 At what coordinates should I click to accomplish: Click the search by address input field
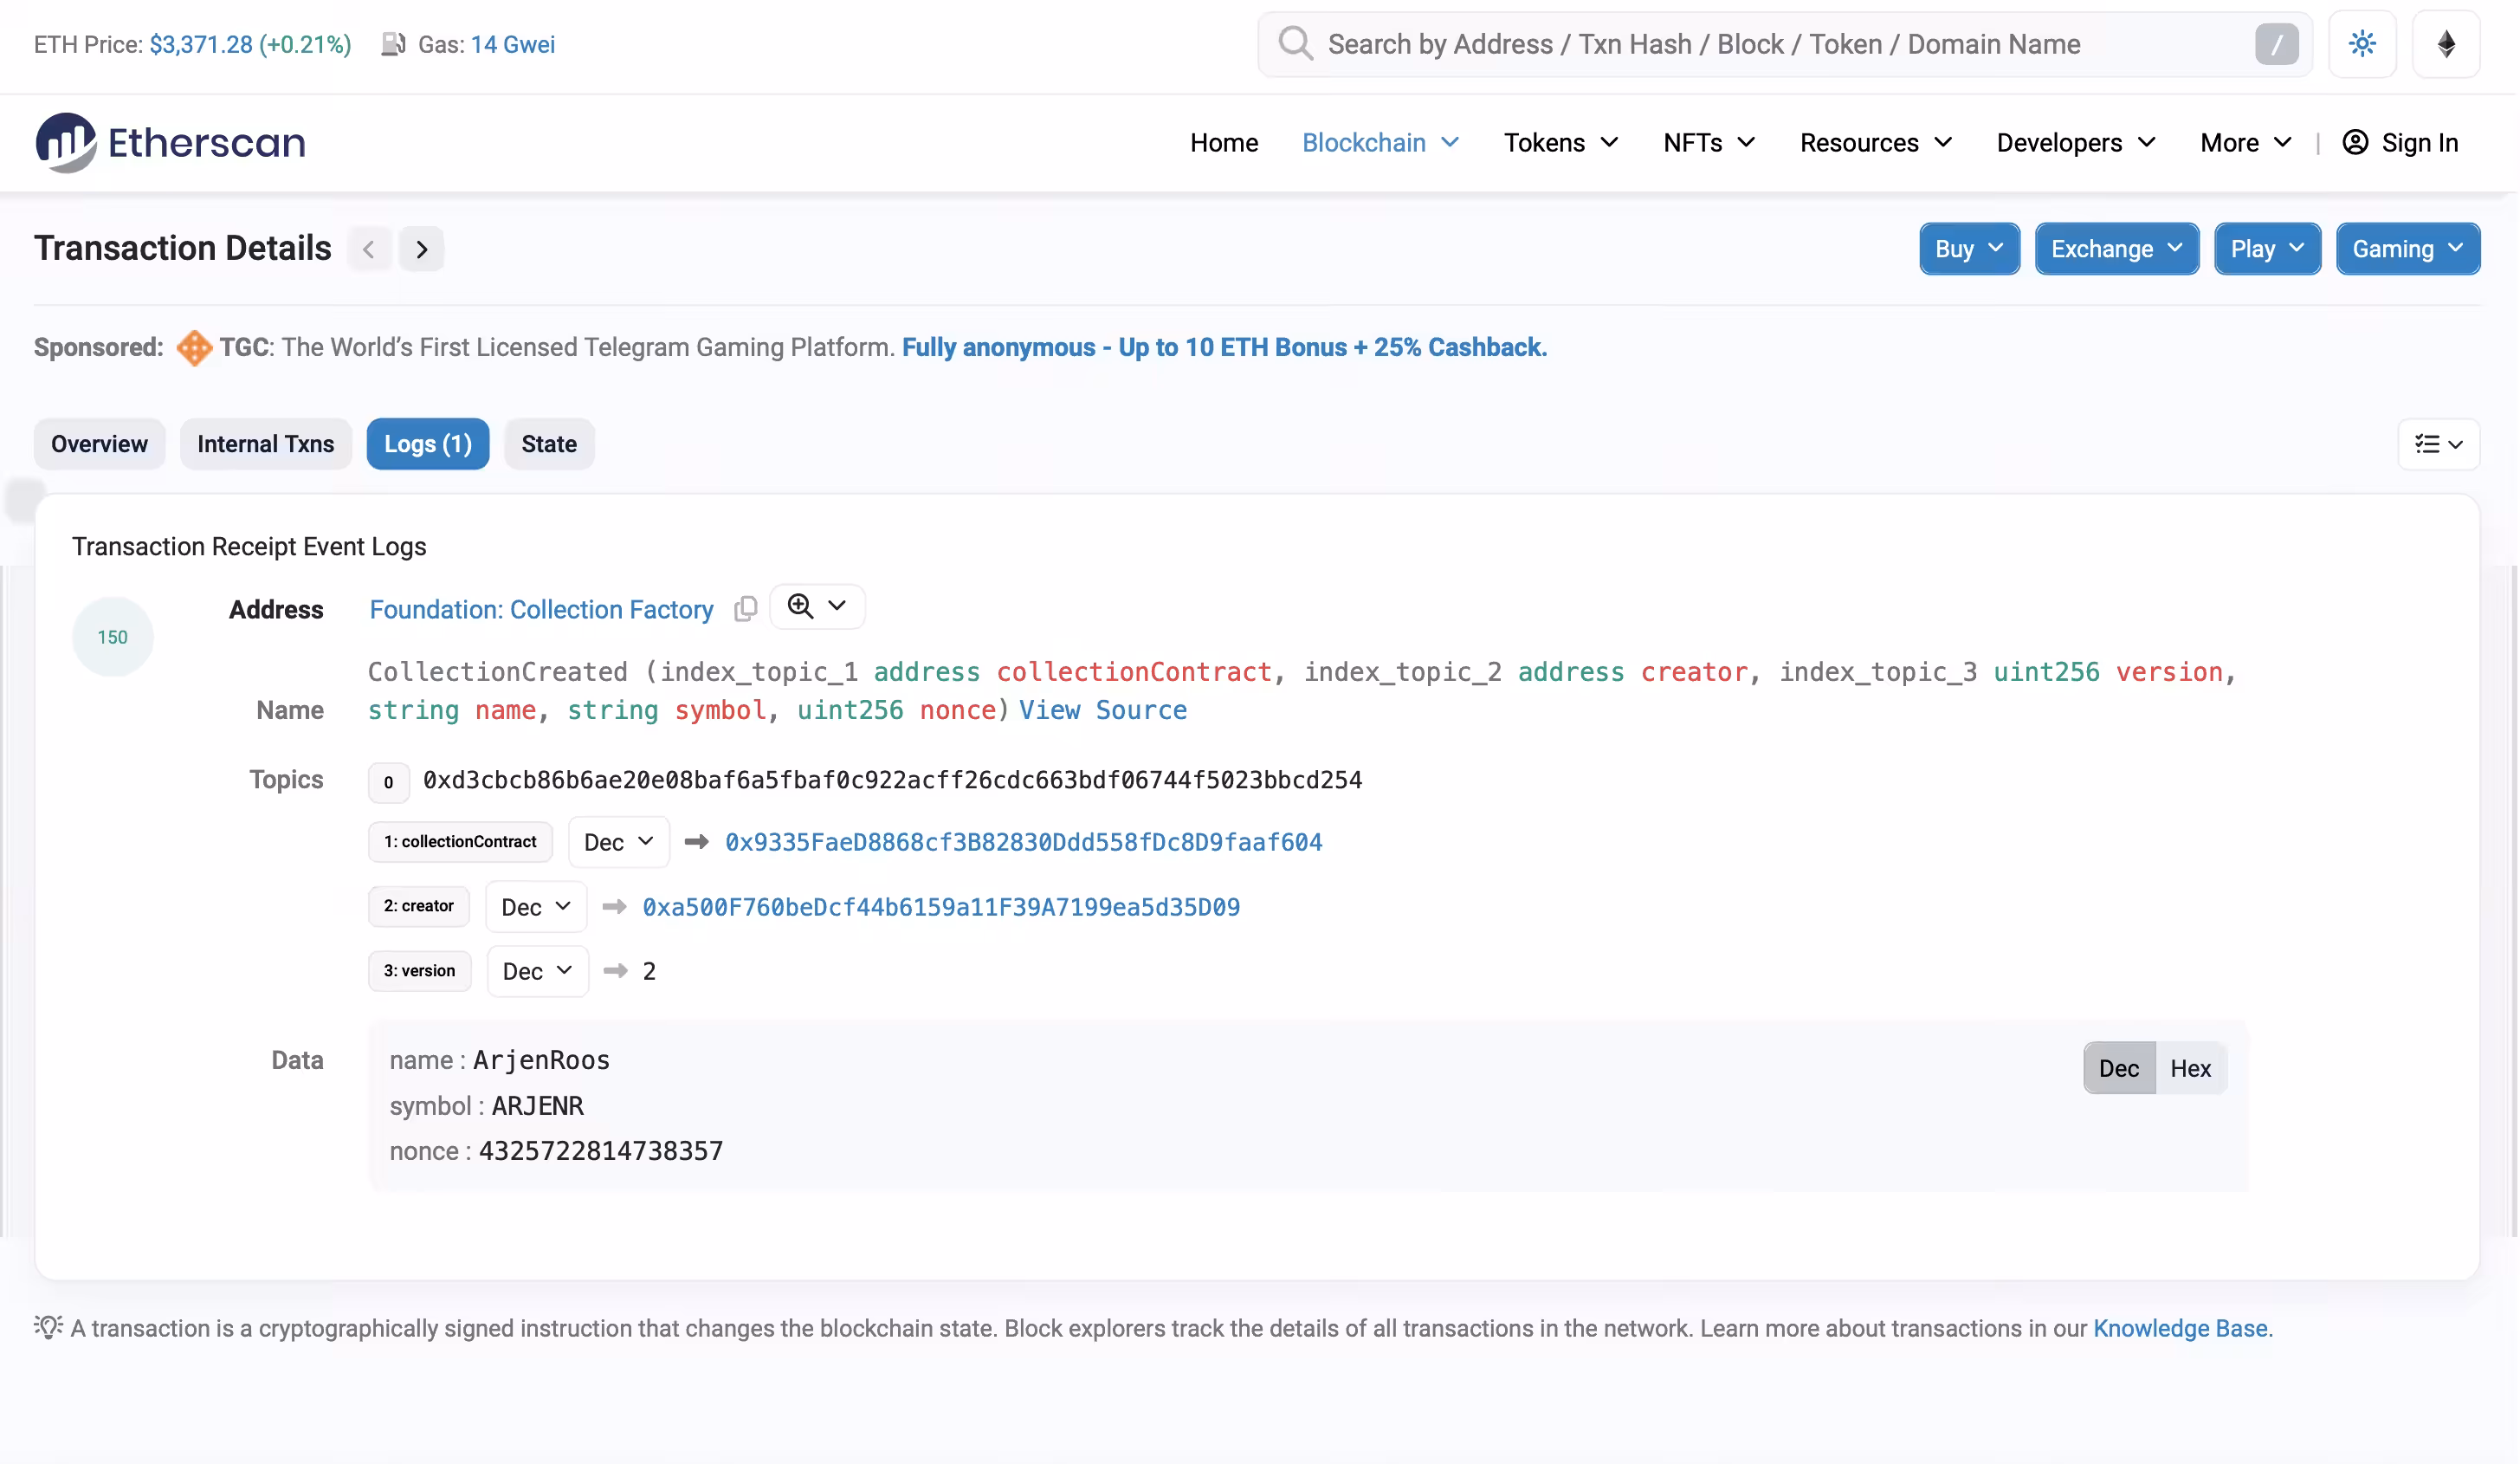[x=1785, y=44]
